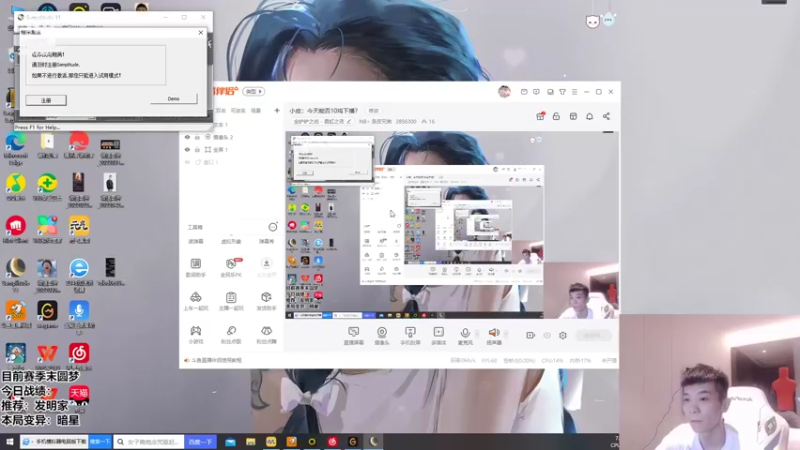800x450 pixels.
Task: Open the notification bell icon
Action: pyautogui.click(x=589, y=116)
